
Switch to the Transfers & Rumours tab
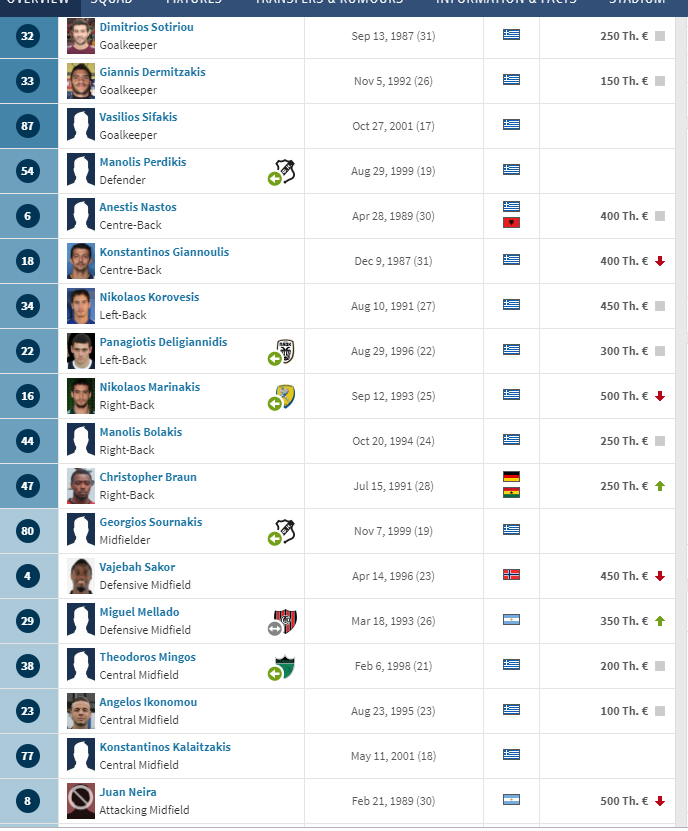click(329, 3)
